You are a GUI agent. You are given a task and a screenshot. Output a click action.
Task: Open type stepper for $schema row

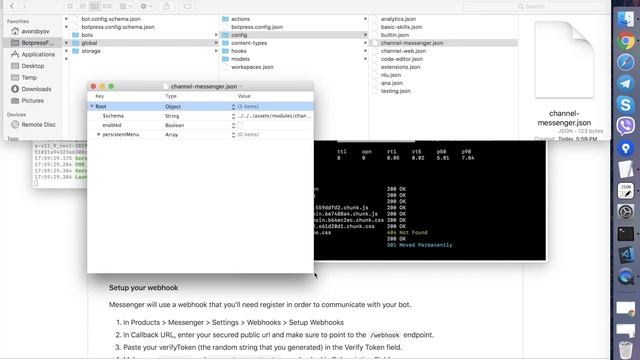tap(233, 116)
